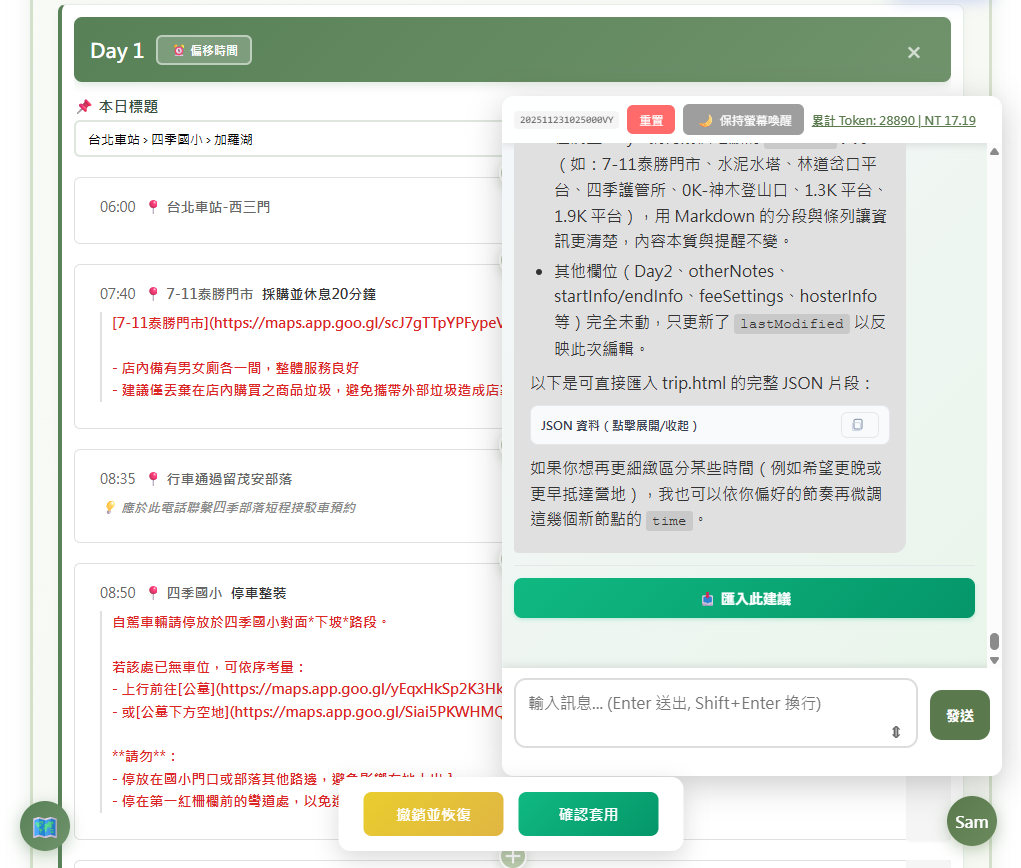Click the import icon on 匯入此建議
1021x868 pixels.
(x=707, y=599)
